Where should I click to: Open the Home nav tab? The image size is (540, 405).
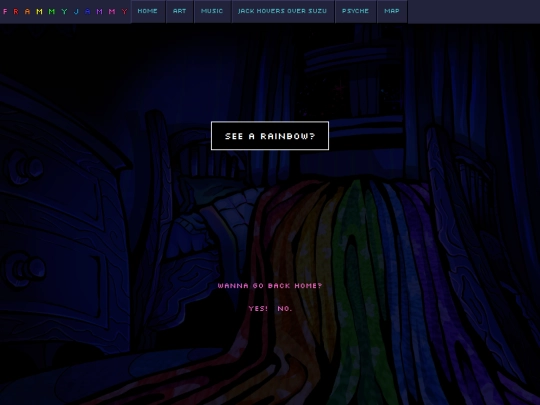click(148, 11)
